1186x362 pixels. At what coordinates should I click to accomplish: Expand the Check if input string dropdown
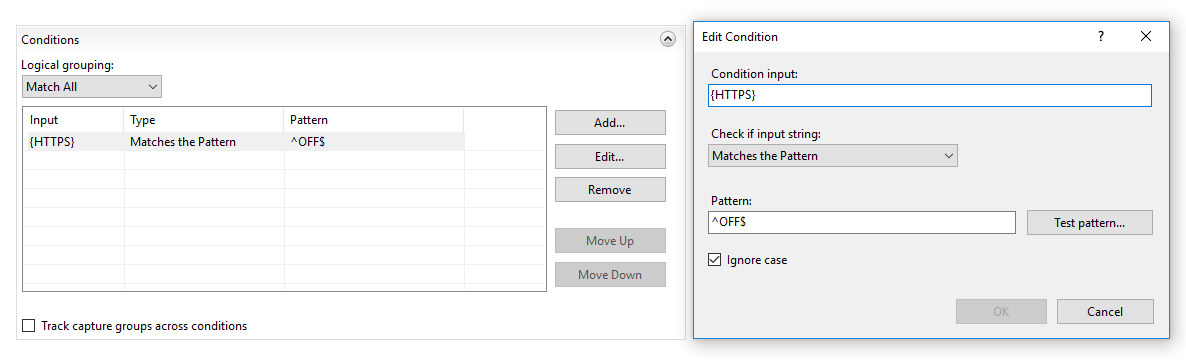pos(834,156)
